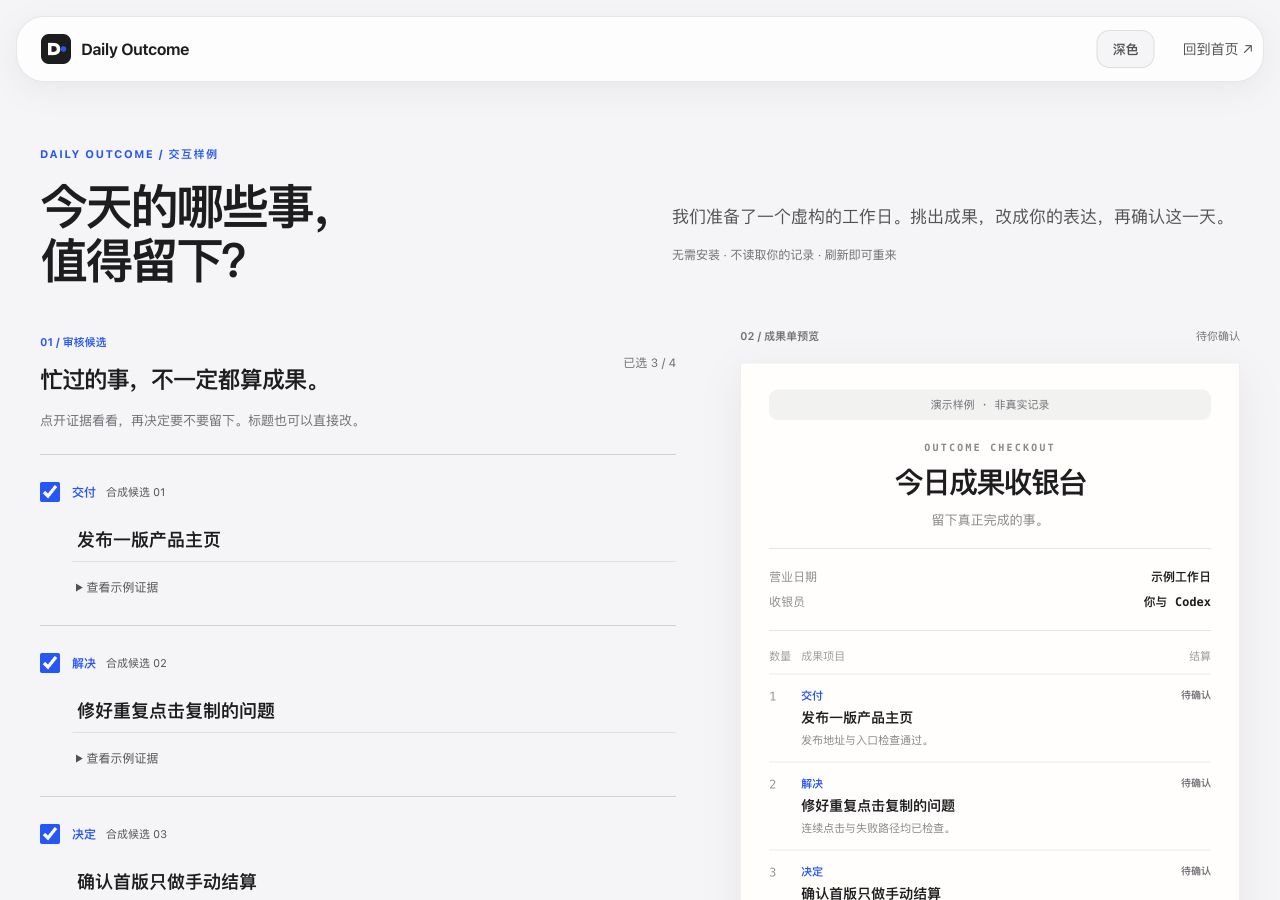Viewport: 1280px width, 900px height.
Task: Open the 回到首页 link
Action: pos(1218,49)
